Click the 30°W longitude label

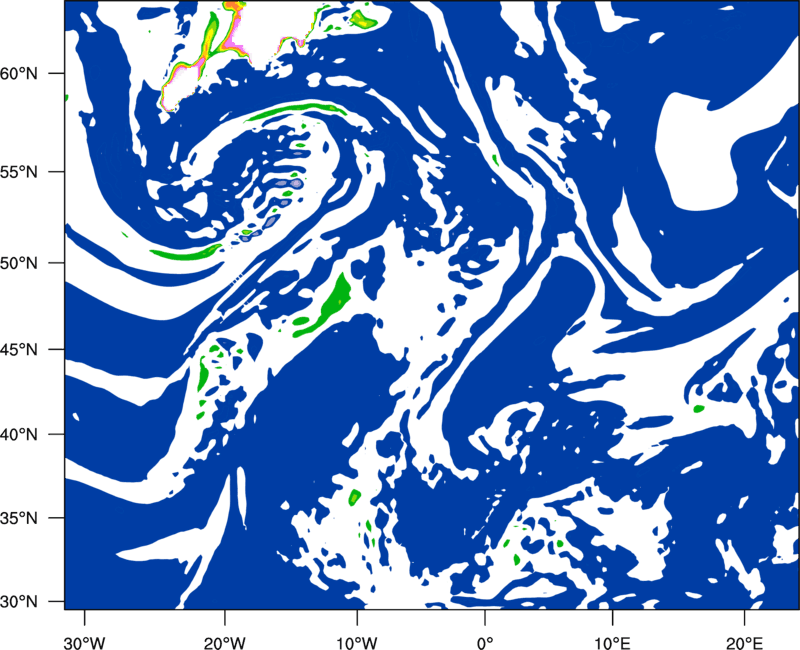coord(84,643)
